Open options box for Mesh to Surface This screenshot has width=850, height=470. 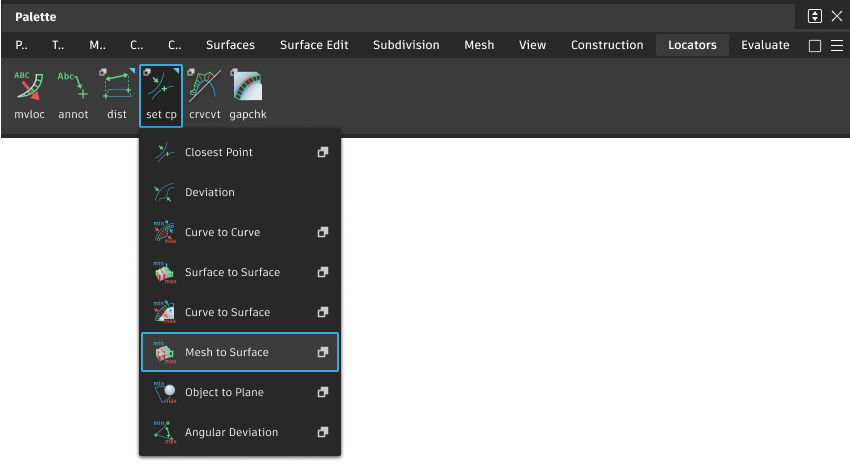pyautogui.click(x=323, y=353)
